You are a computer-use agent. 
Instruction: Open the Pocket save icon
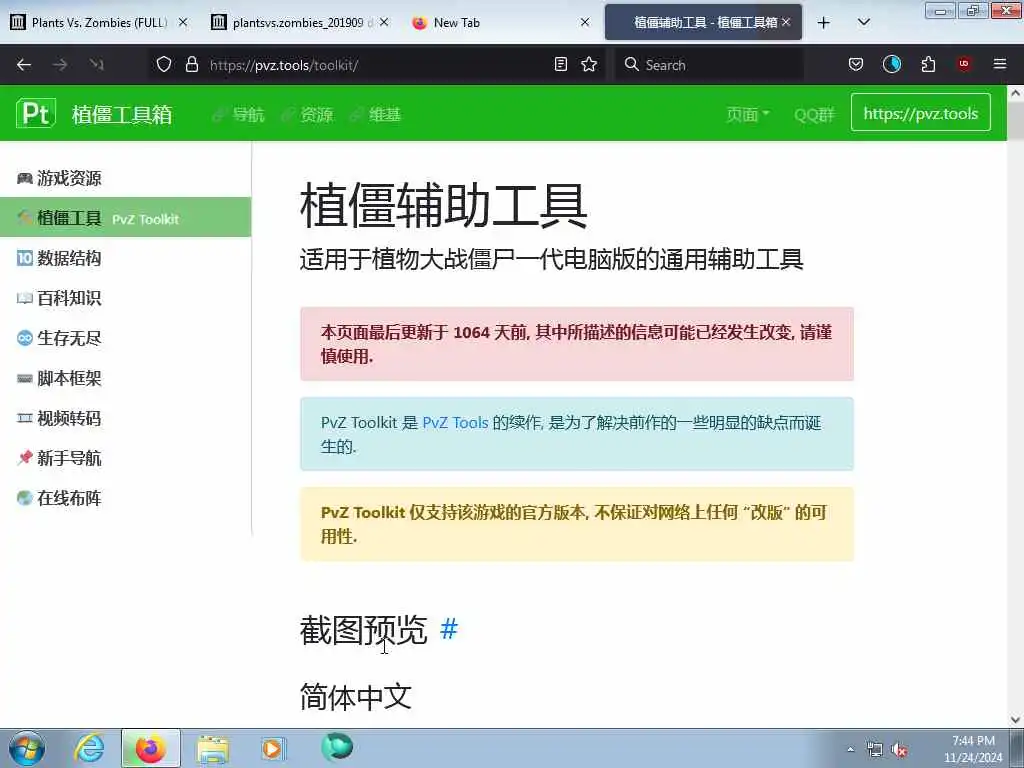856,64
